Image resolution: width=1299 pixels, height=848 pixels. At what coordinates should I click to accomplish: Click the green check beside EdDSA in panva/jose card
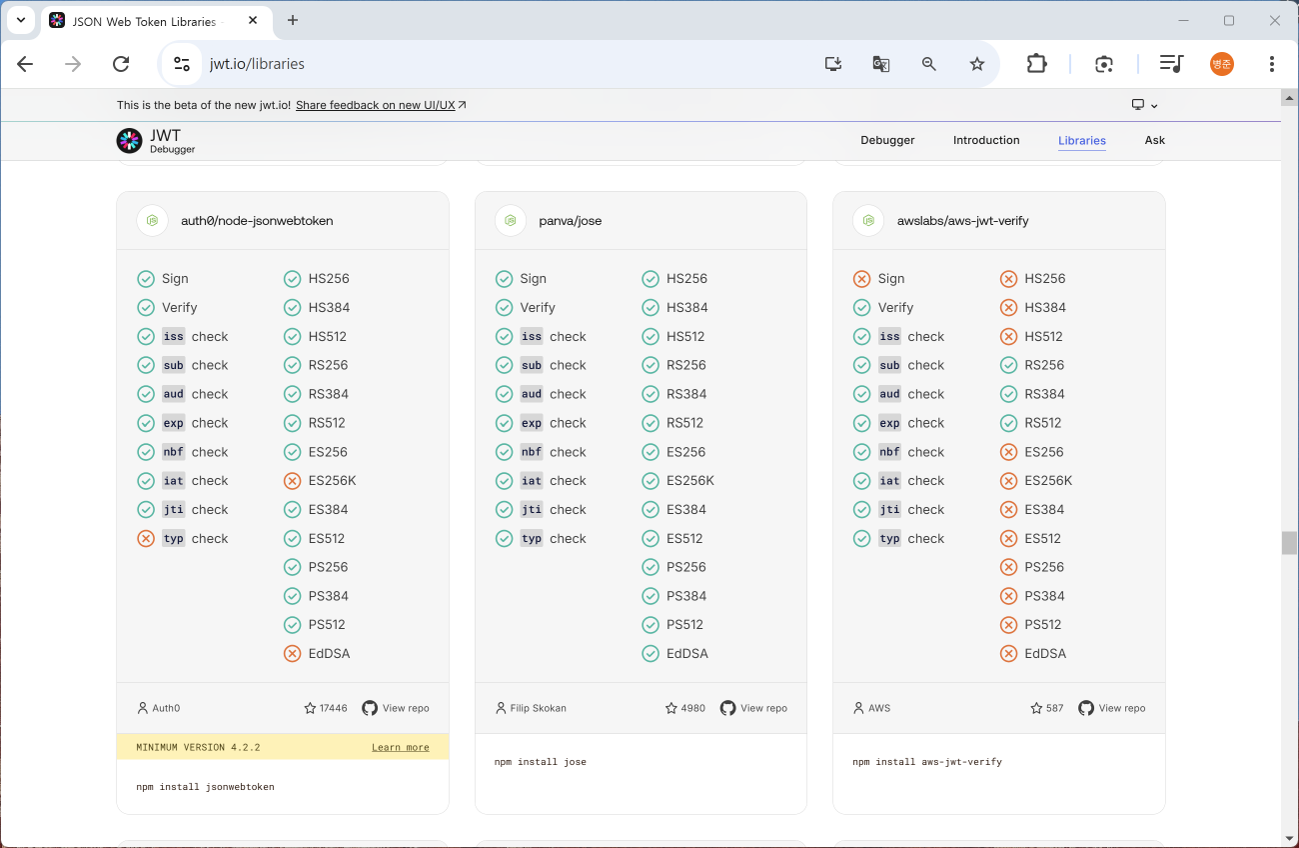650,654
